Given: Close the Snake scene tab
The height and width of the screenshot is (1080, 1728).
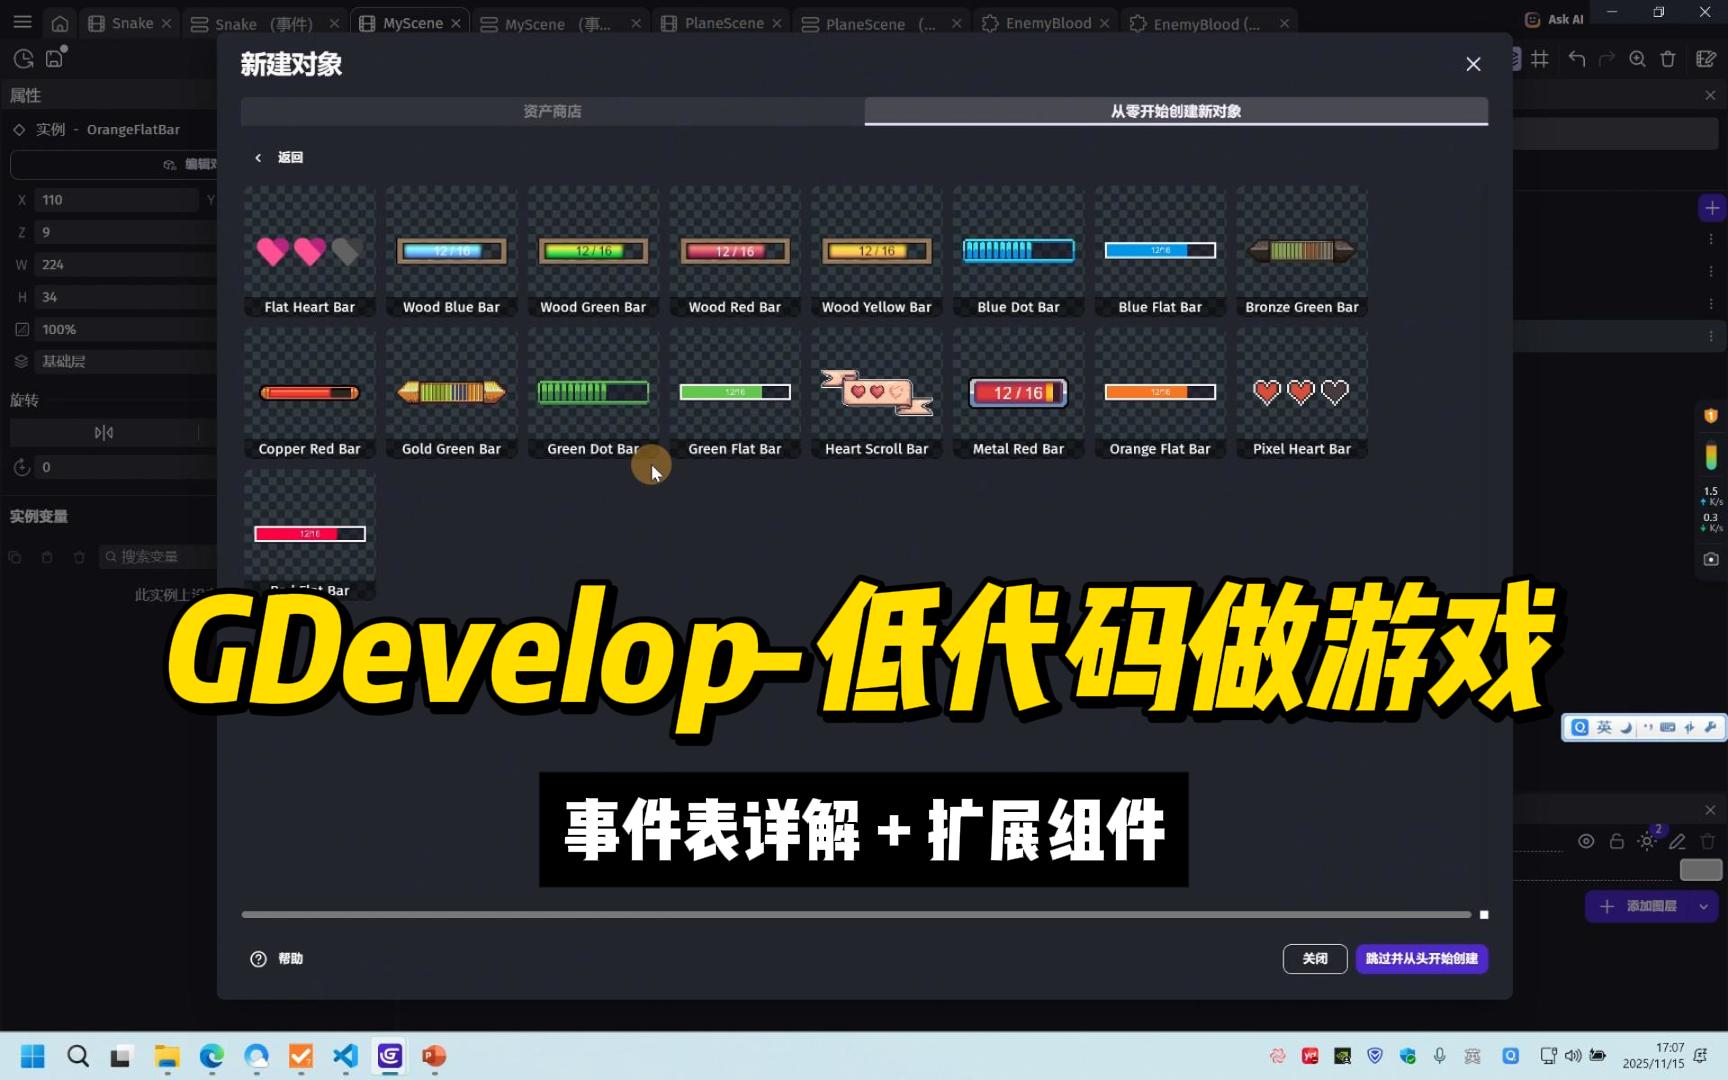Looking at the screenshot, I should (167, 23).
